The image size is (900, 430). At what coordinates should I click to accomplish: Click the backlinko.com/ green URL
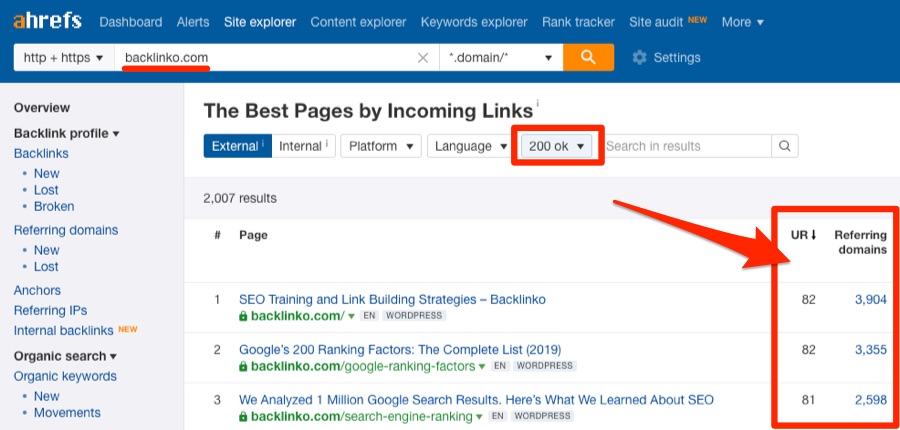[x=297, y=316]
